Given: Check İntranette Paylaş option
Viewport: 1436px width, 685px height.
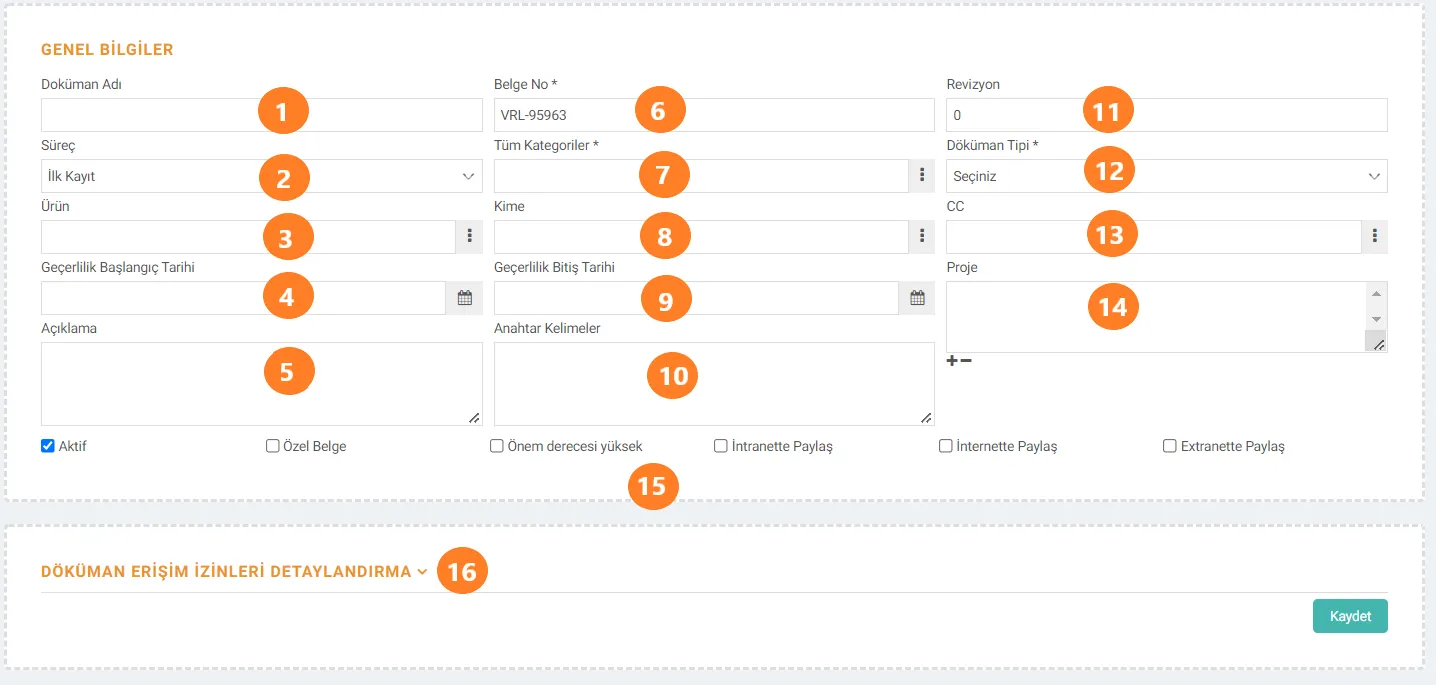Looking at the screenshot, I should tap(721, 447).
